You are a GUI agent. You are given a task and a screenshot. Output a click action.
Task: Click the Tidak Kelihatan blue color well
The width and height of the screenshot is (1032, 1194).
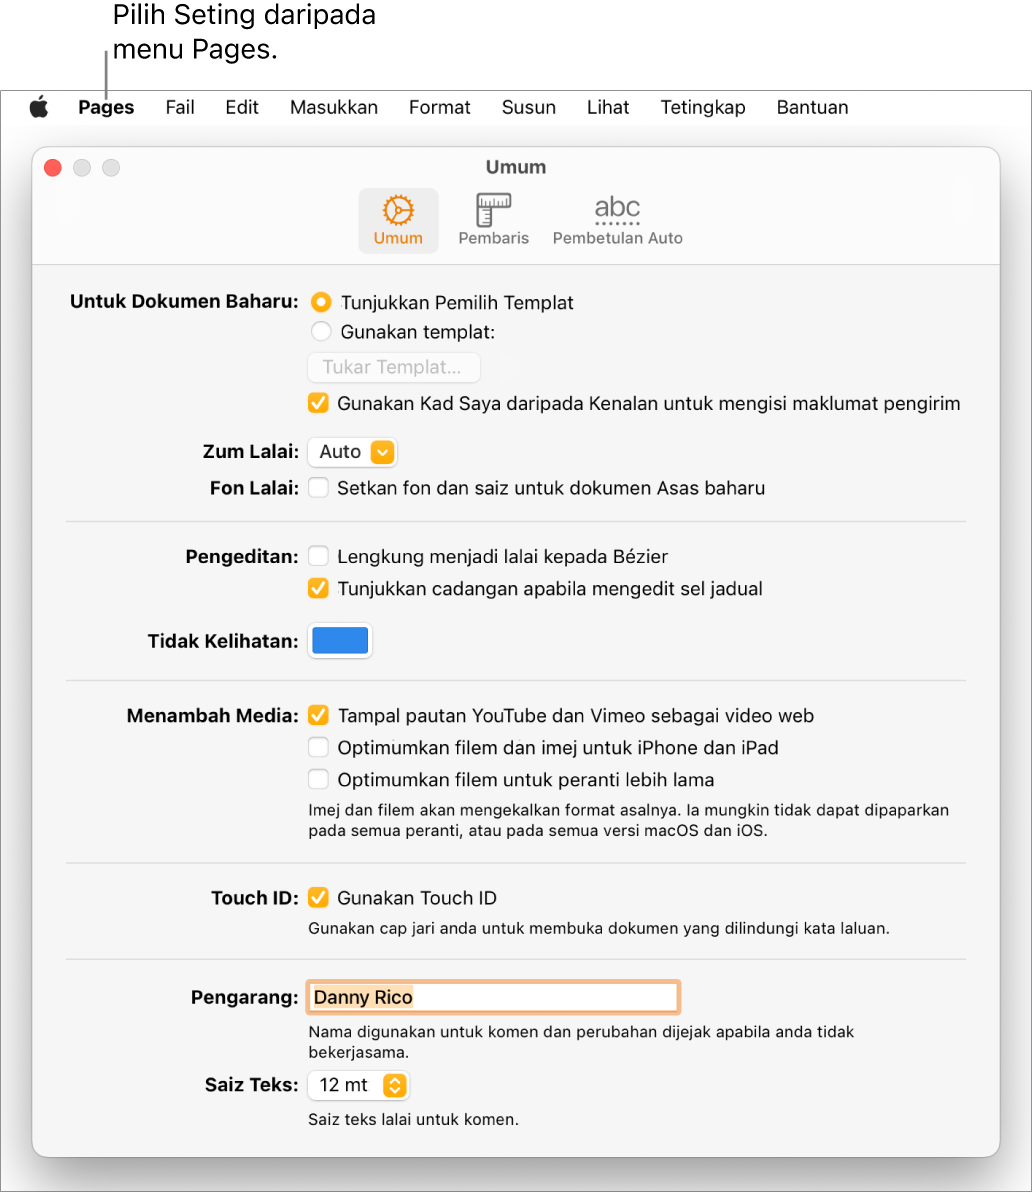340,641
